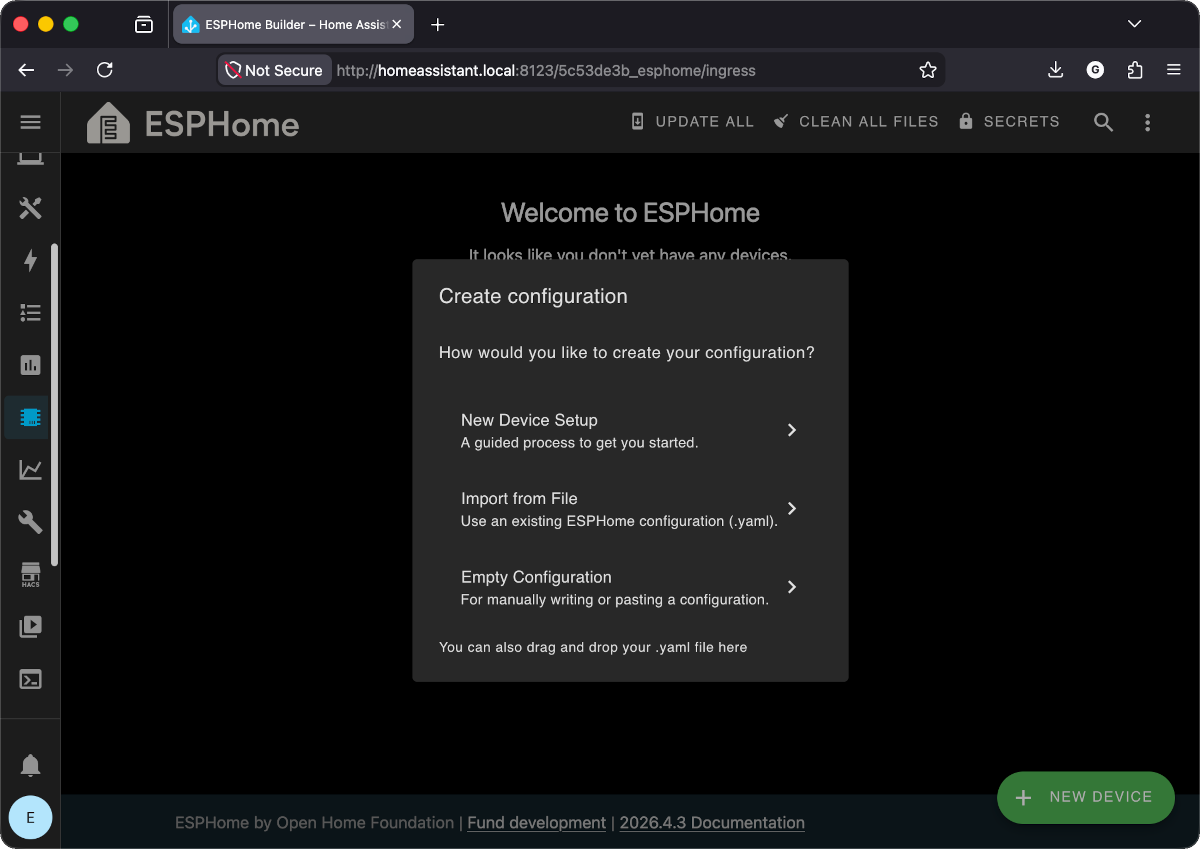Click the Welcome to ESPHome heading

tap(630, 213)
